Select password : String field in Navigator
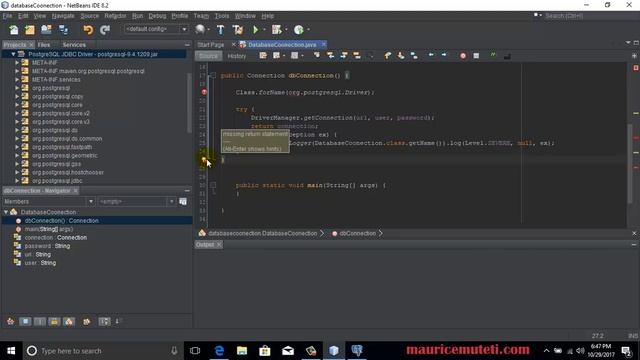 [x=47, y=246]
